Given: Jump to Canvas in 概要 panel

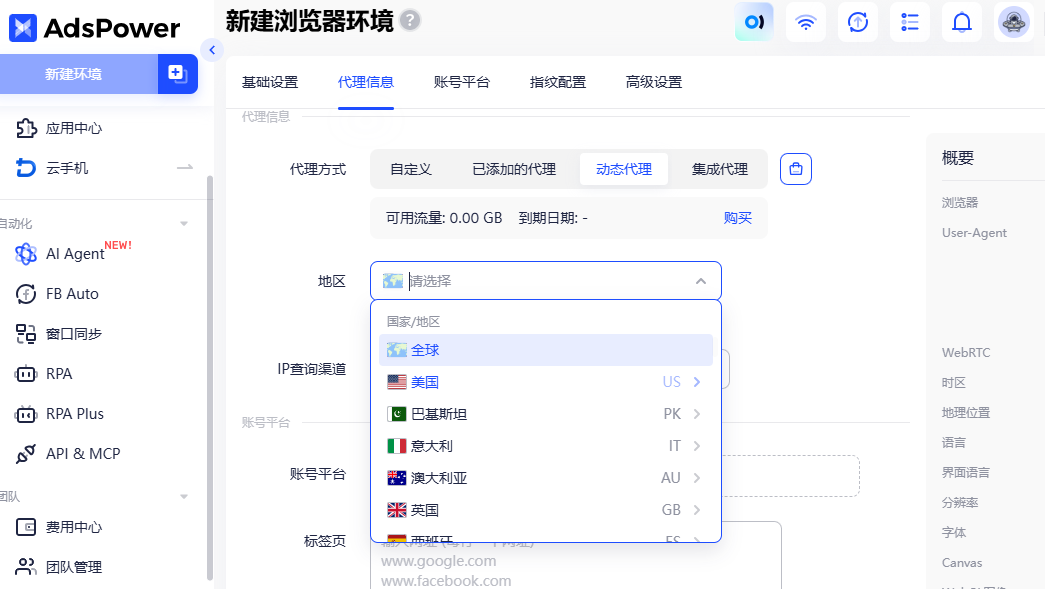Looking at the screenshot, I should 962,562.
